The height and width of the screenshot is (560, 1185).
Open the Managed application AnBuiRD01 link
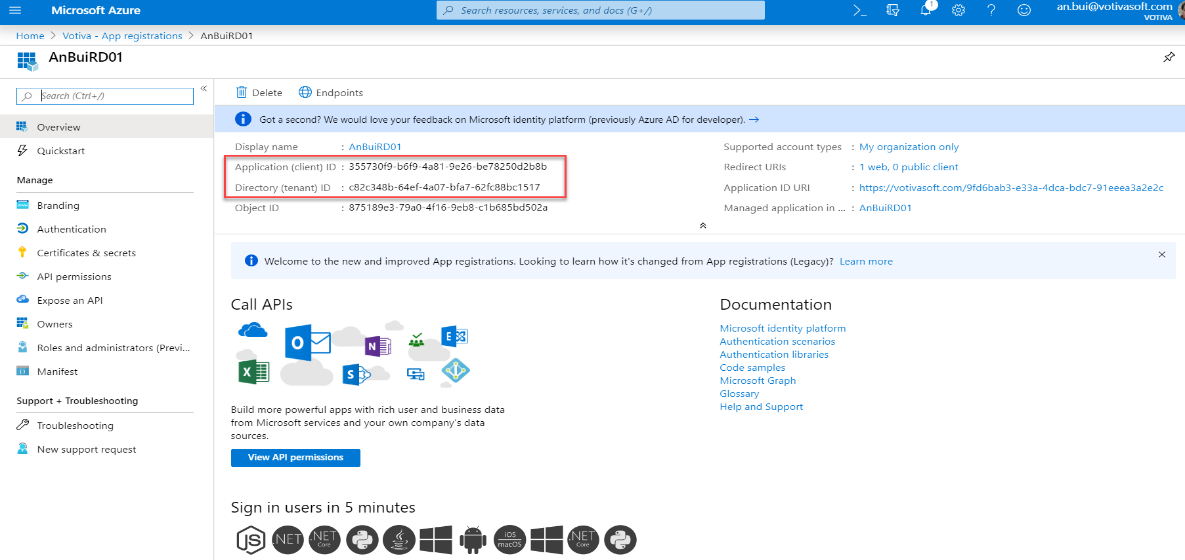pos(885,207)
